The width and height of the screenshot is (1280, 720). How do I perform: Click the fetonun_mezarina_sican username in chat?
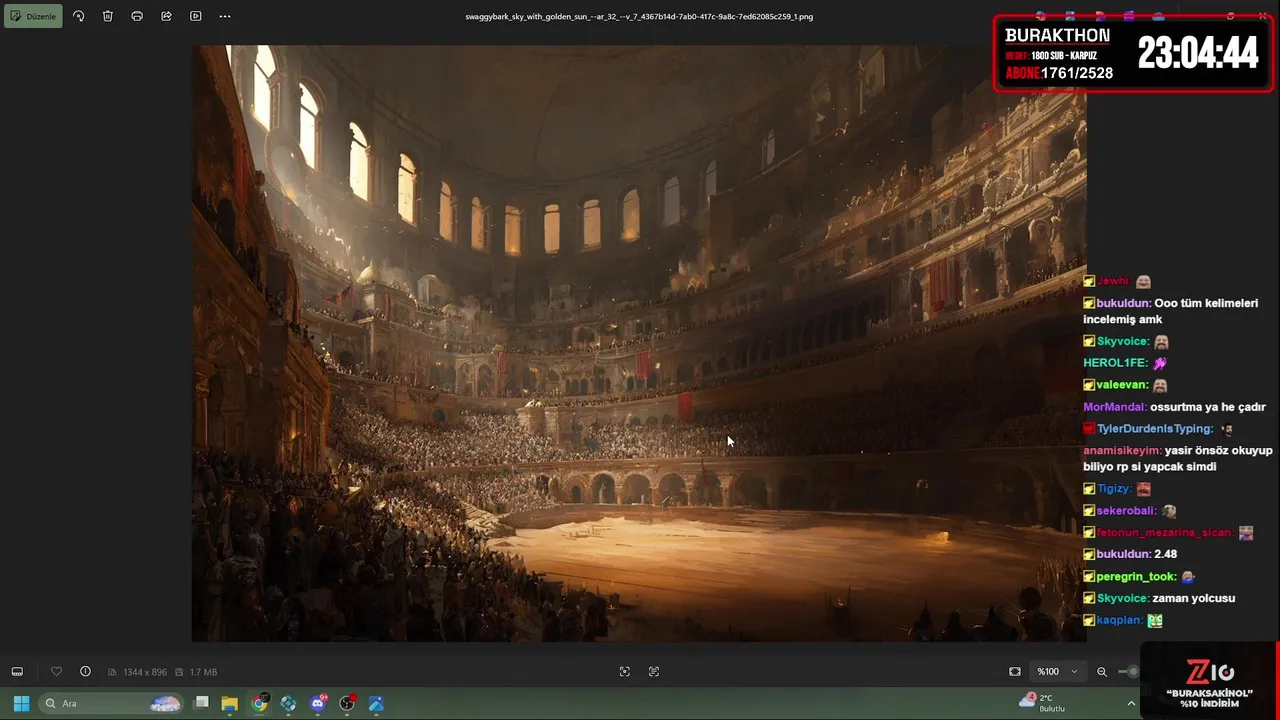click(1165, 533)
